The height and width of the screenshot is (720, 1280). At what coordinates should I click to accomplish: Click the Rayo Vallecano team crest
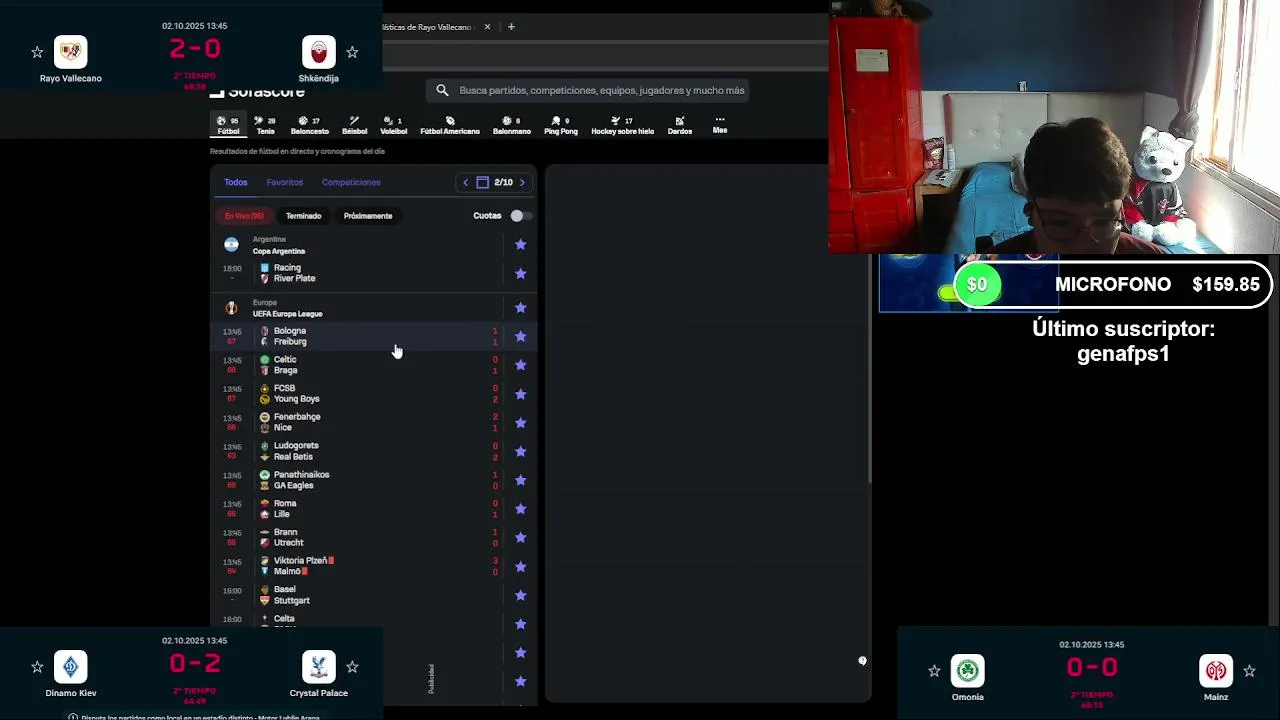point(70,52)
